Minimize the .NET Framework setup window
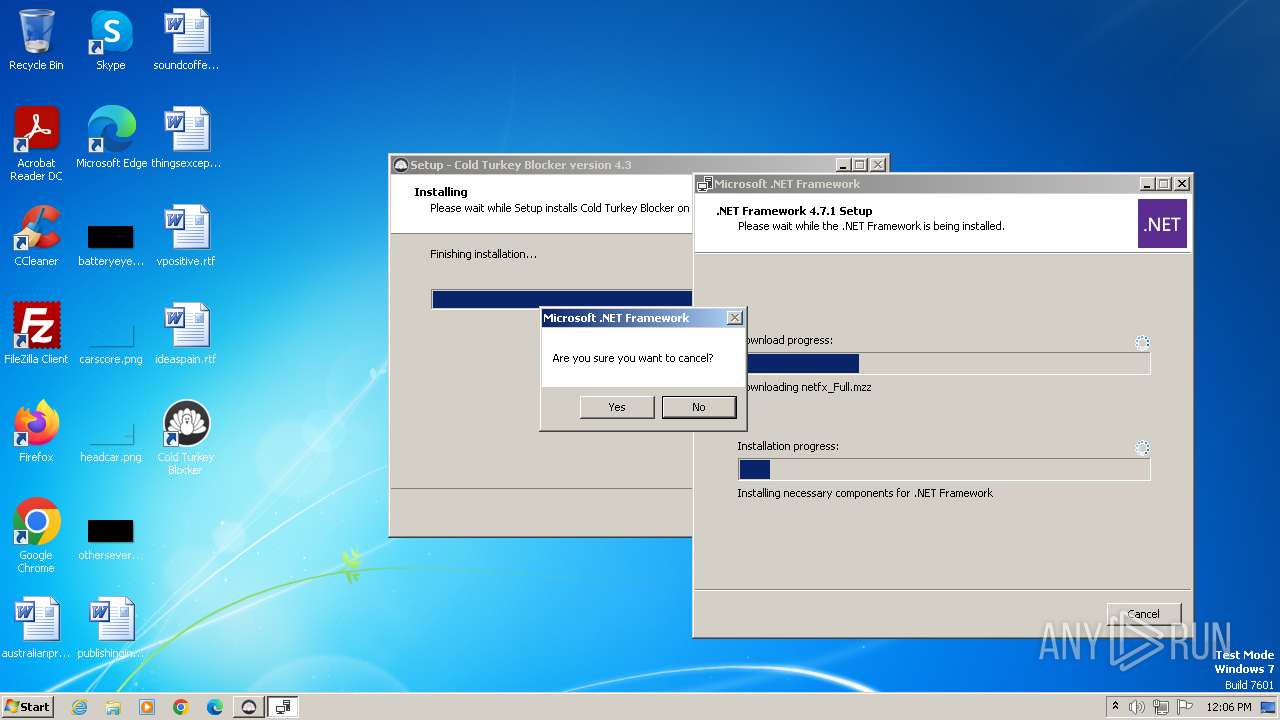Screen dimensions: 1280x720 tap(1146, 184)
